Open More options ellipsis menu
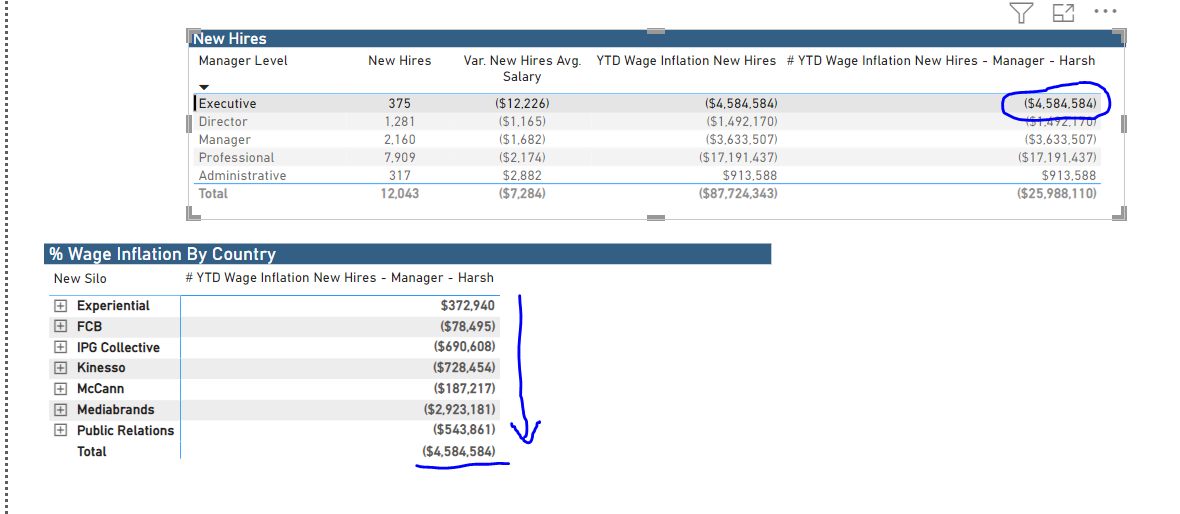Screen dimensions: 1180x514 tap(1105, 11)
